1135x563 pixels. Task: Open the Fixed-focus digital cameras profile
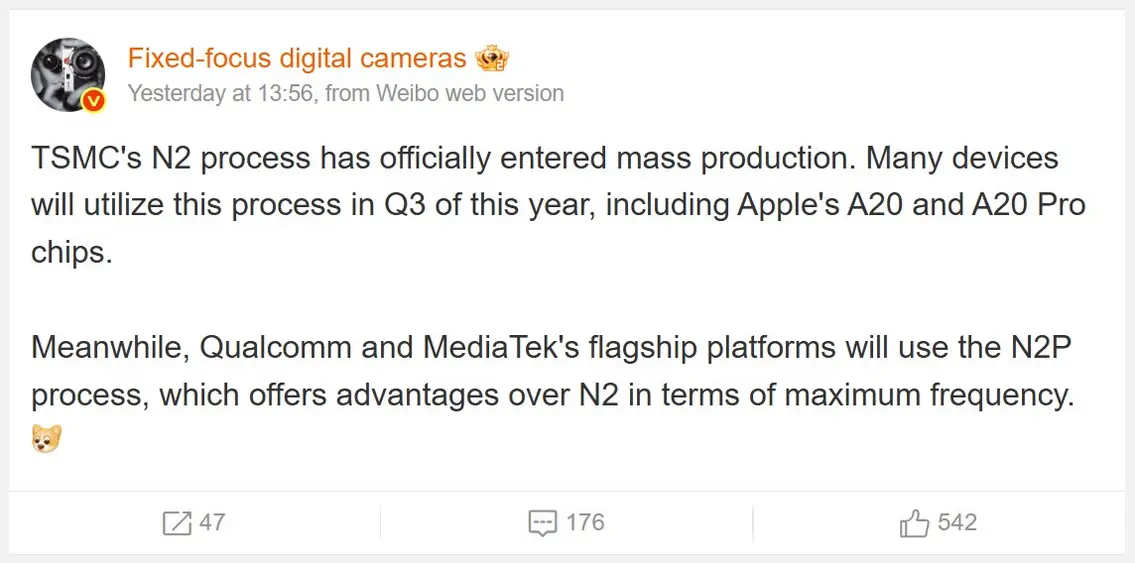(x=297, y=59)
